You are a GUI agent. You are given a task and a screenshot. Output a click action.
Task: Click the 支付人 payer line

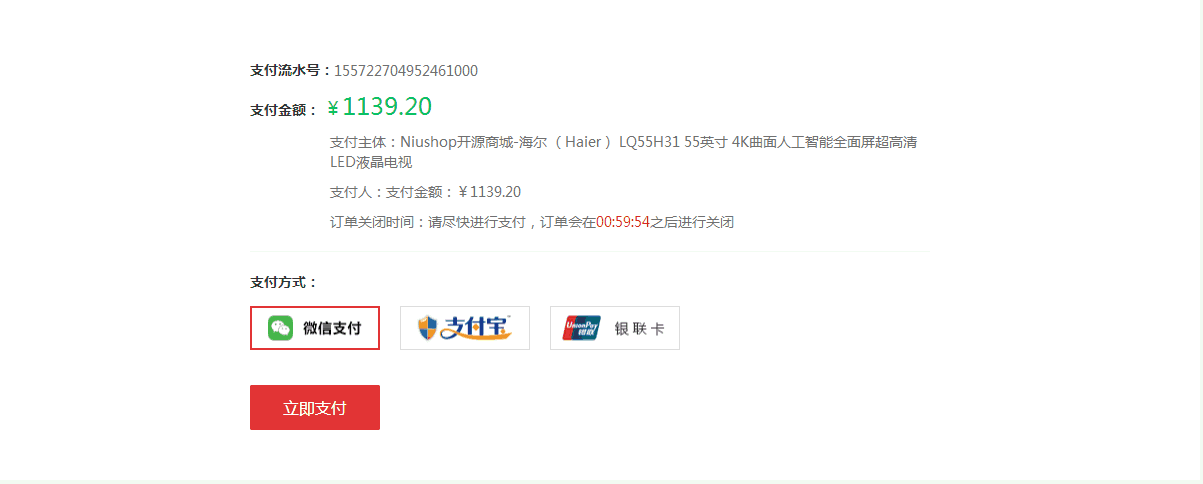(x=425, y=192)
